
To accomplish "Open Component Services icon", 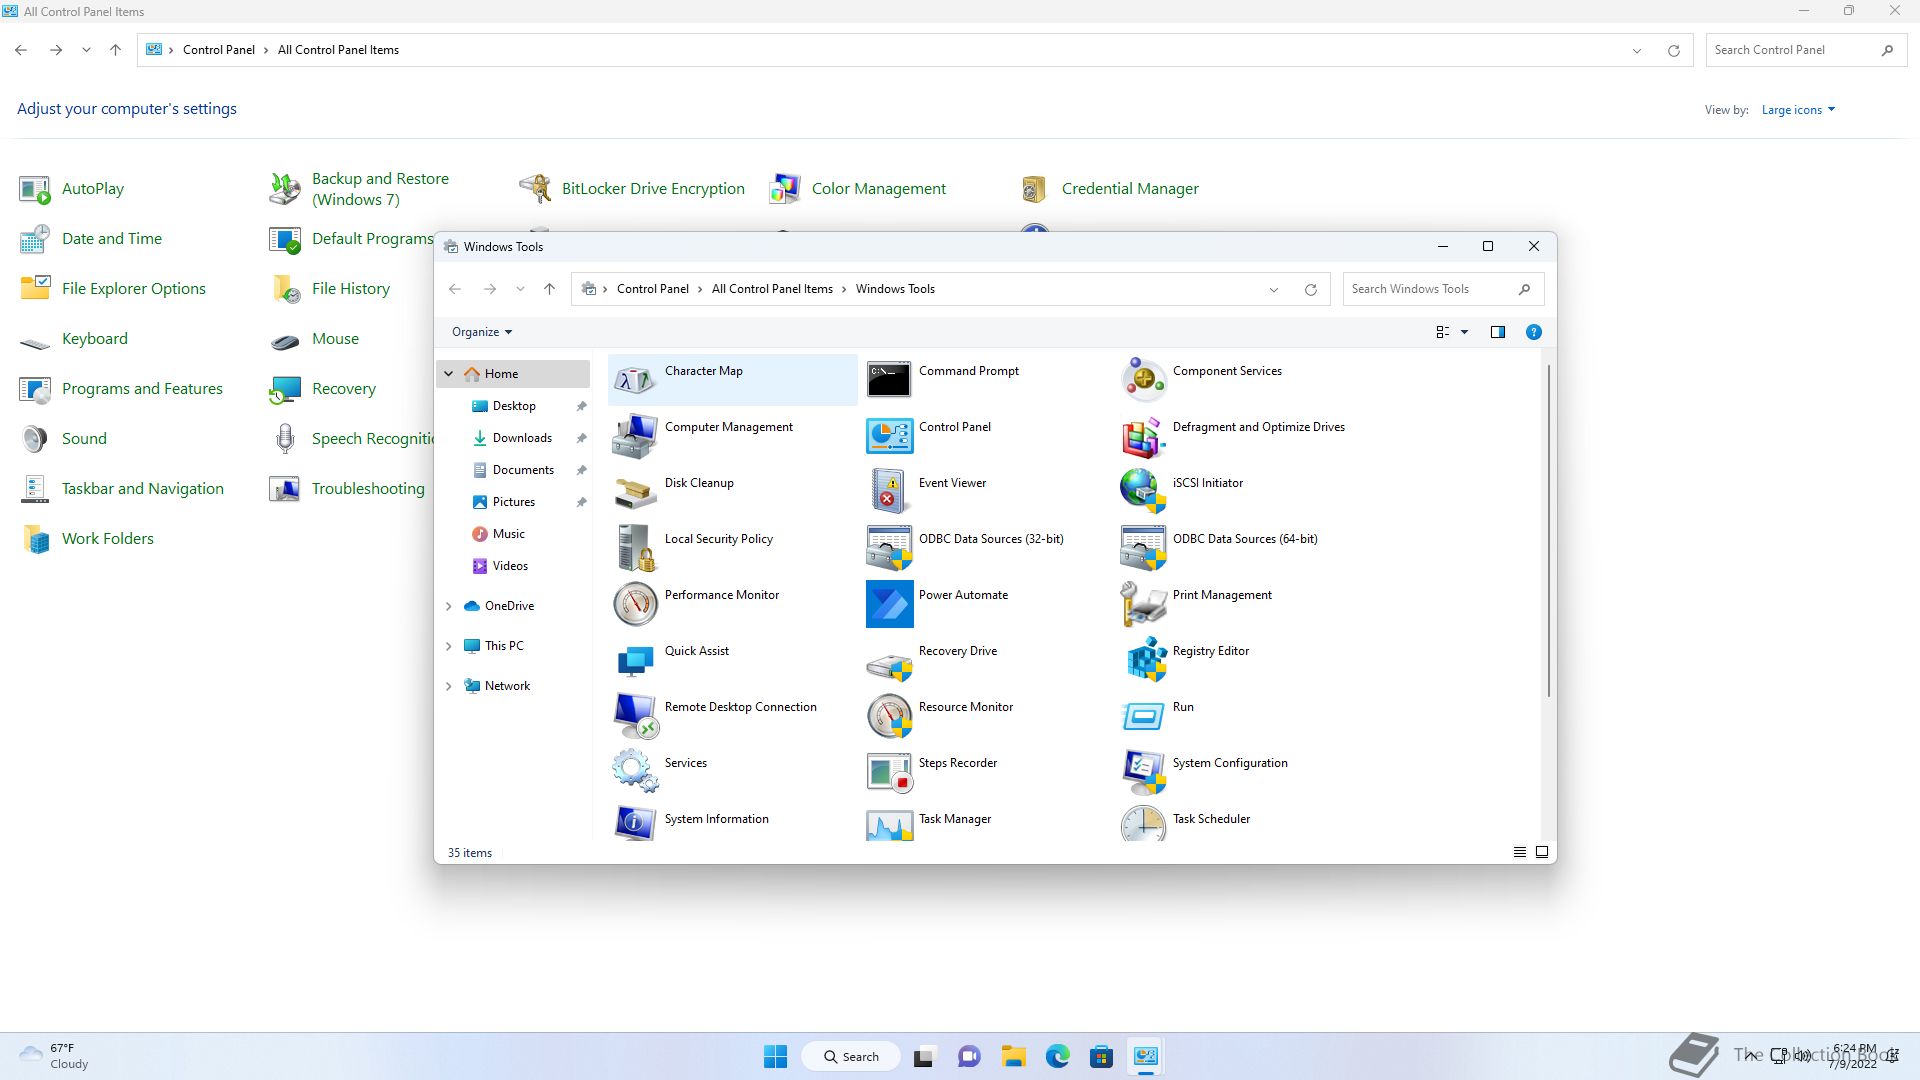I will tap(1143, 380).
